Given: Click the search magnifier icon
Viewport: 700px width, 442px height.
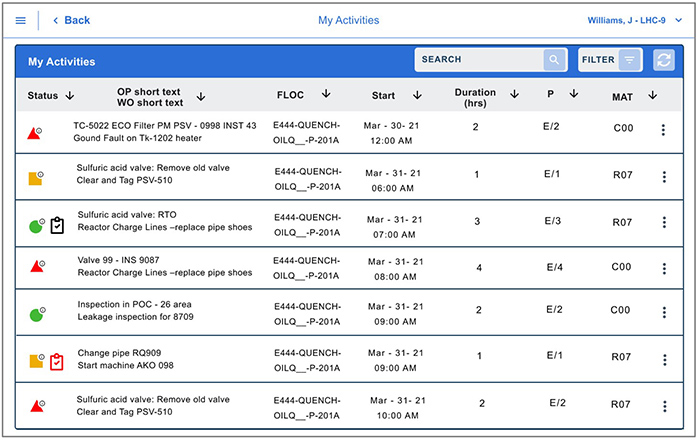Looking at the screenshot, I should click(554, 60).
